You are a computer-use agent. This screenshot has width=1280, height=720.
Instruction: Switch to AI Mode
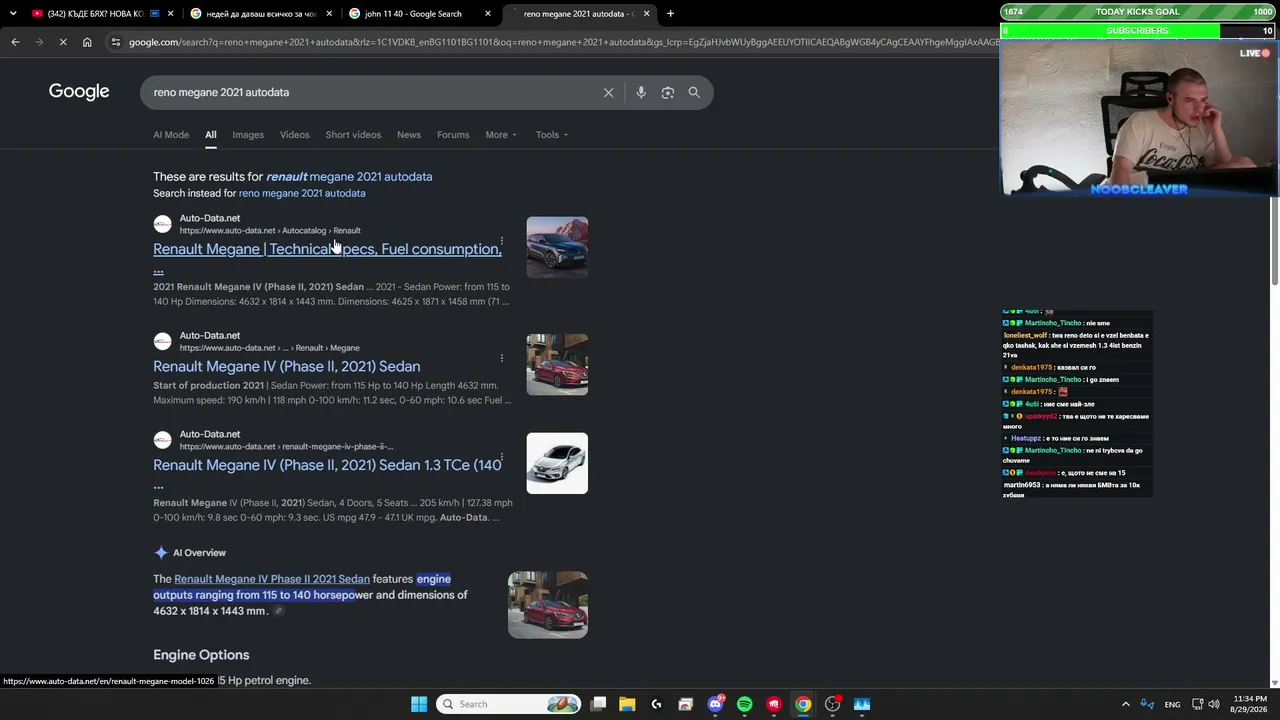pyautogui.click(x=171, y=135)
